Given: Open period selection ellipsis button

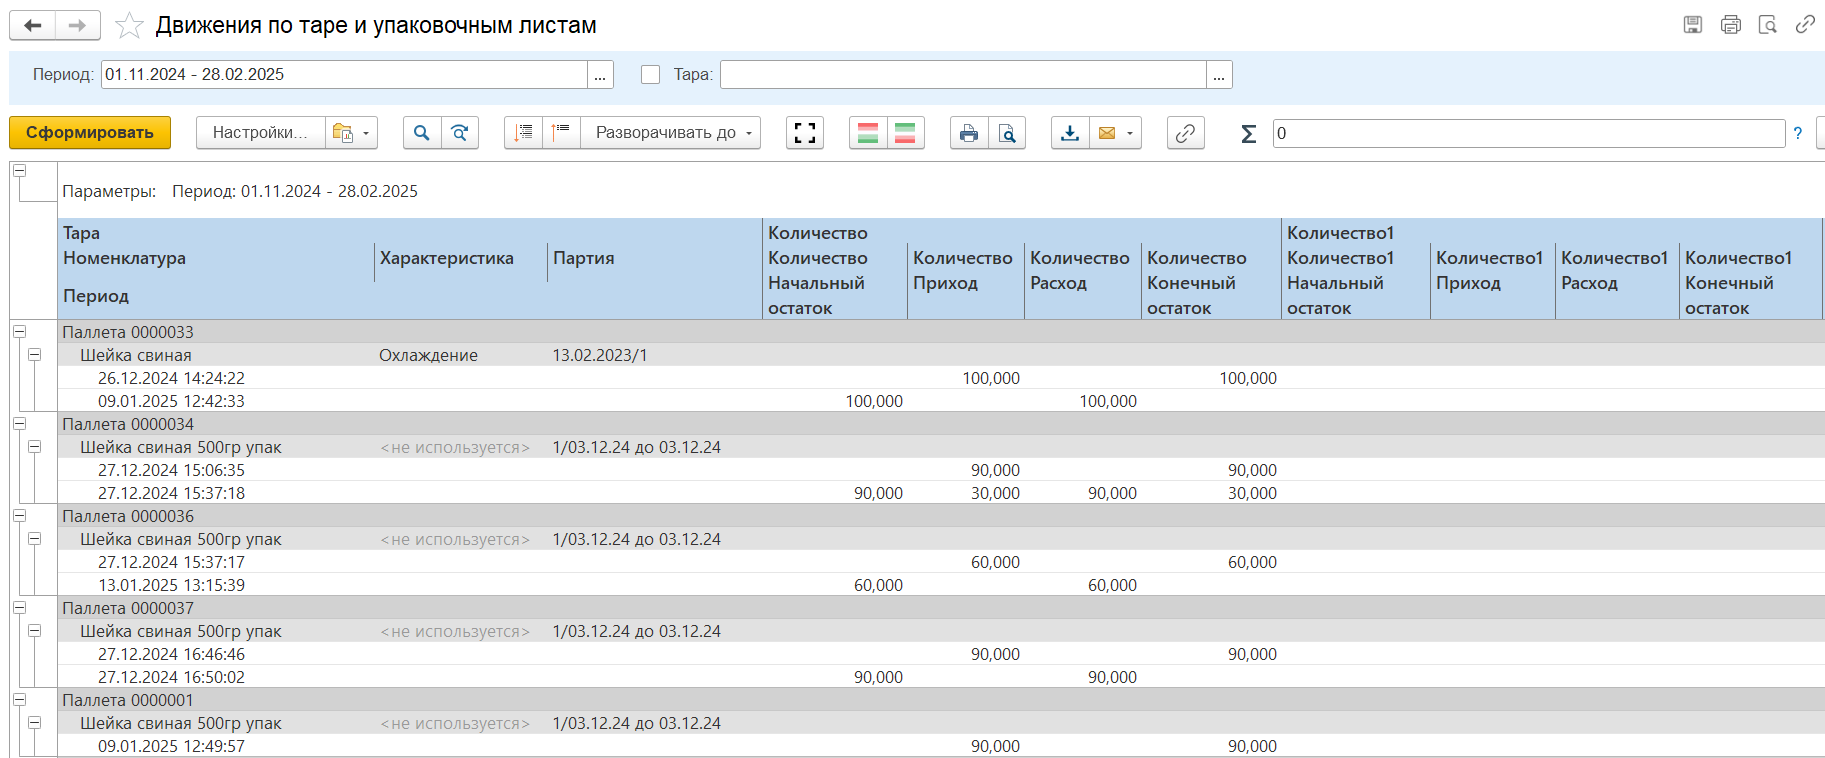Looking at the screenshot, I should click(600, 75).
